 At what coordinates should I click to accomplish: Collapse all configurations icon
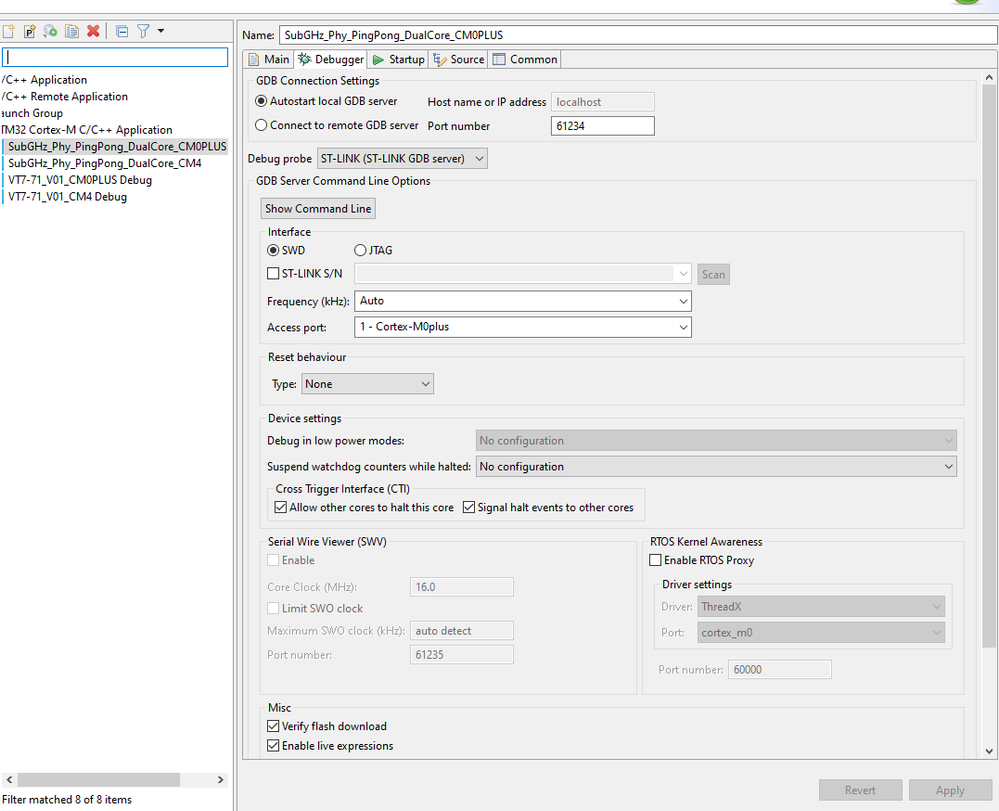[122, 31]
